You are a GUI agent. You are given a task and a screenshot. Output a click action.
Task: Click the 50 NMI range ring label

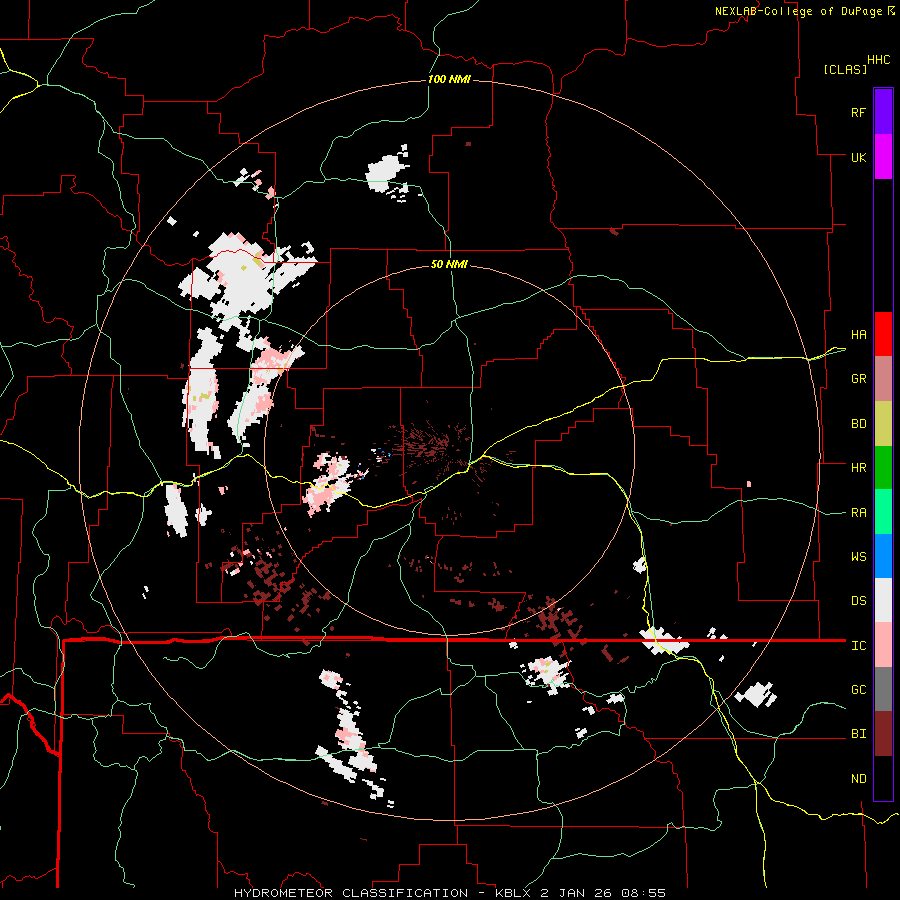449,264
